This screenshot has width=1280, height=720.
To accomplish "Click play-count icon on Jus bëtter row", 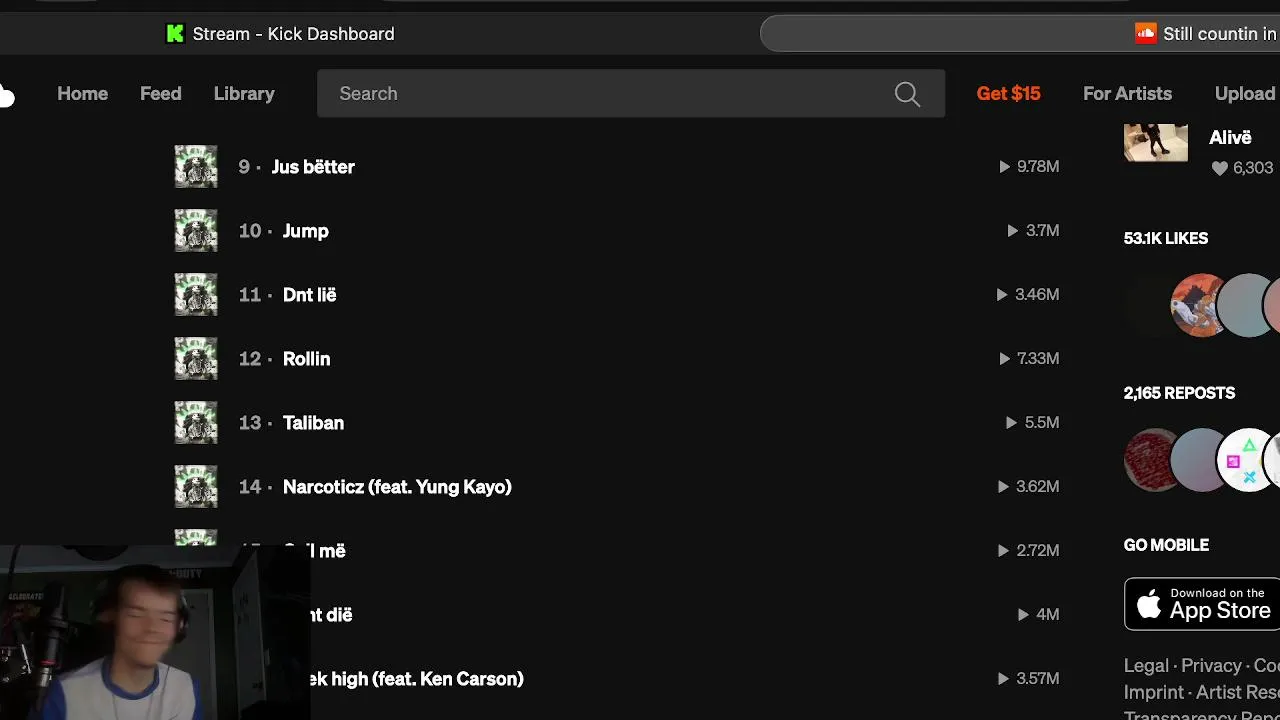I will point(1005,167).
